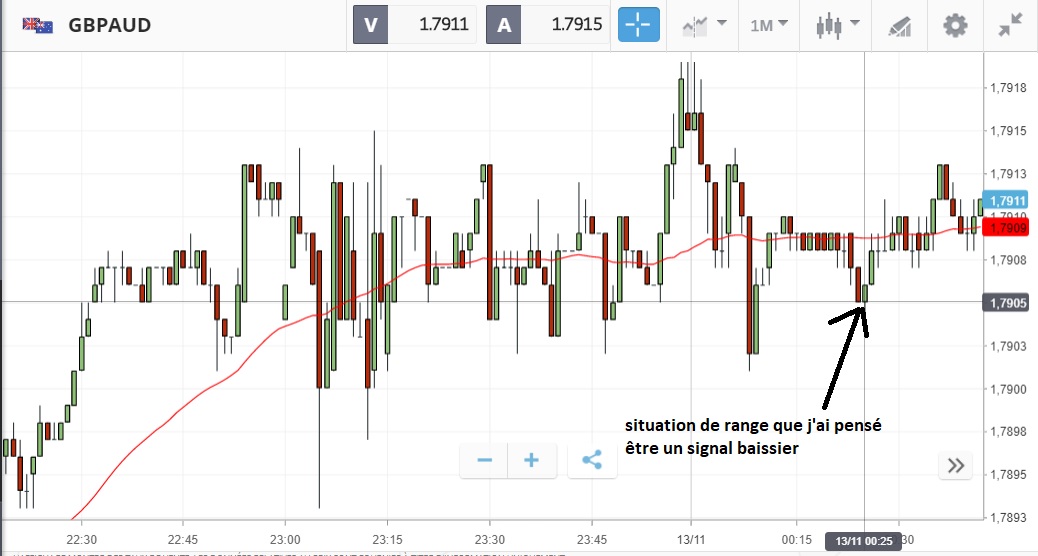Open the indicators chart dropdown
Image resolution: width=1038 pixels, height=556 pixels.
click(x=704, y=25)
